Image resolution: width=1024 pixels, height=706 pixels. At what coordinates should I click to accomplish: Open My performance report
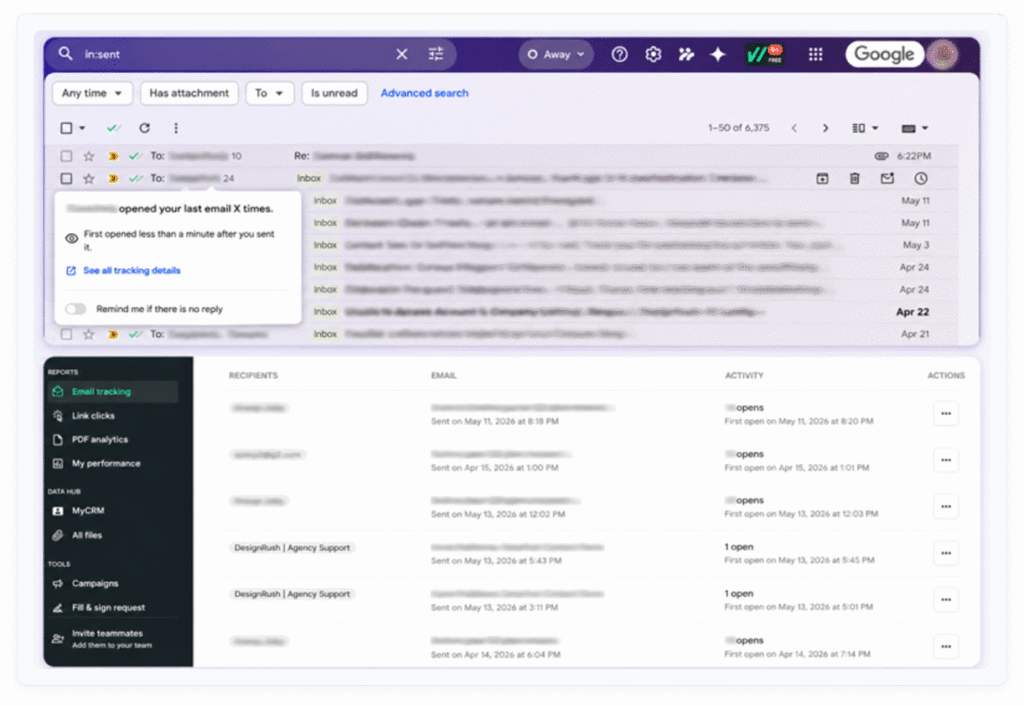tap(106, 464)
